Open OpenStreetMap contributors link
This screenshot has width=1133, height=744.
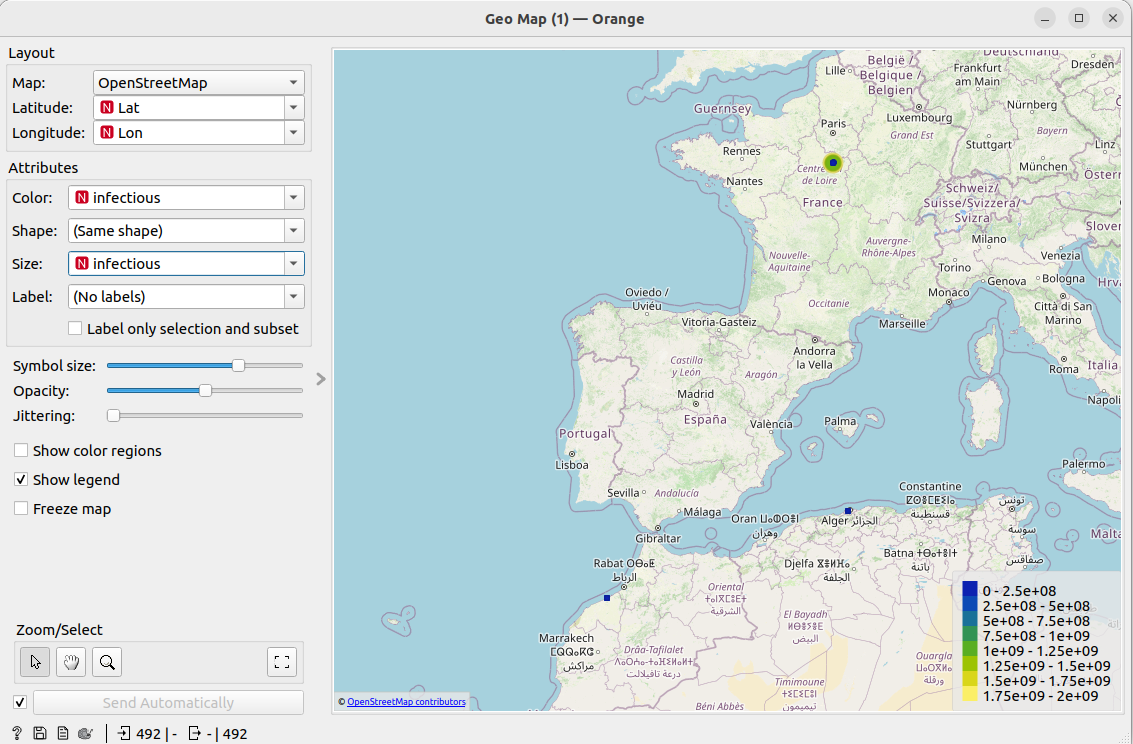tap(406, 702)
